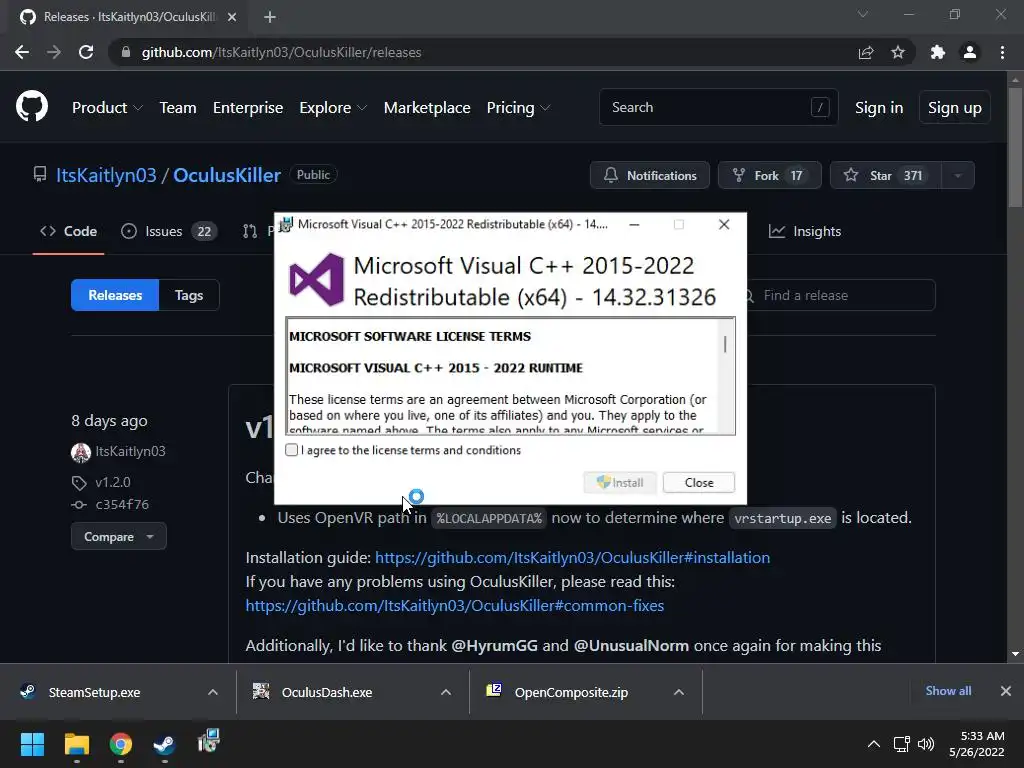Image resolution: width=1024 pixels, height=768 pixels.
Task: Open the installer icon in the taskbar
Action: click(209, 741)
